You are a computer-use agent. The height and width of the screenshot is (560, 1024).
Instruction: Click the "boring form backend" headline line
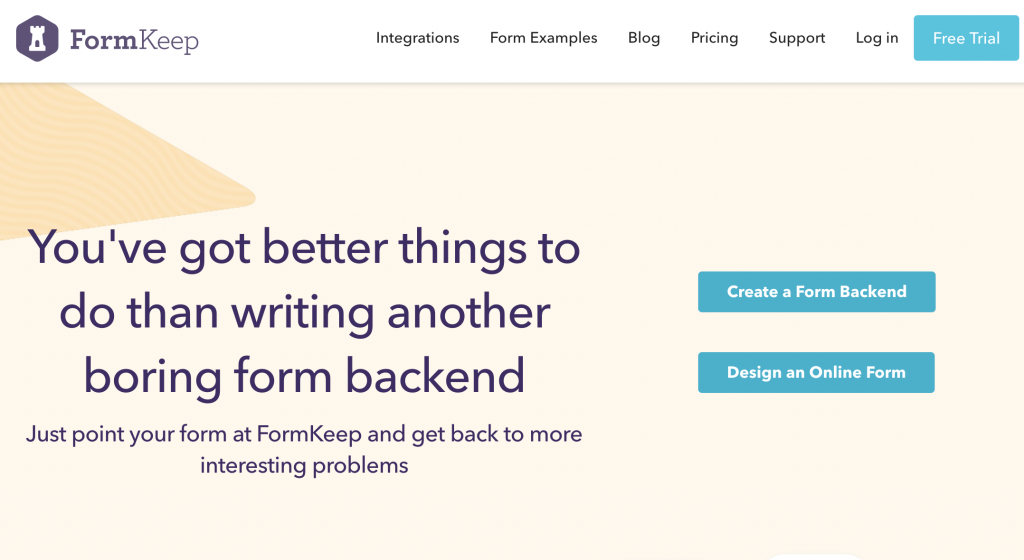click(304, 376)
